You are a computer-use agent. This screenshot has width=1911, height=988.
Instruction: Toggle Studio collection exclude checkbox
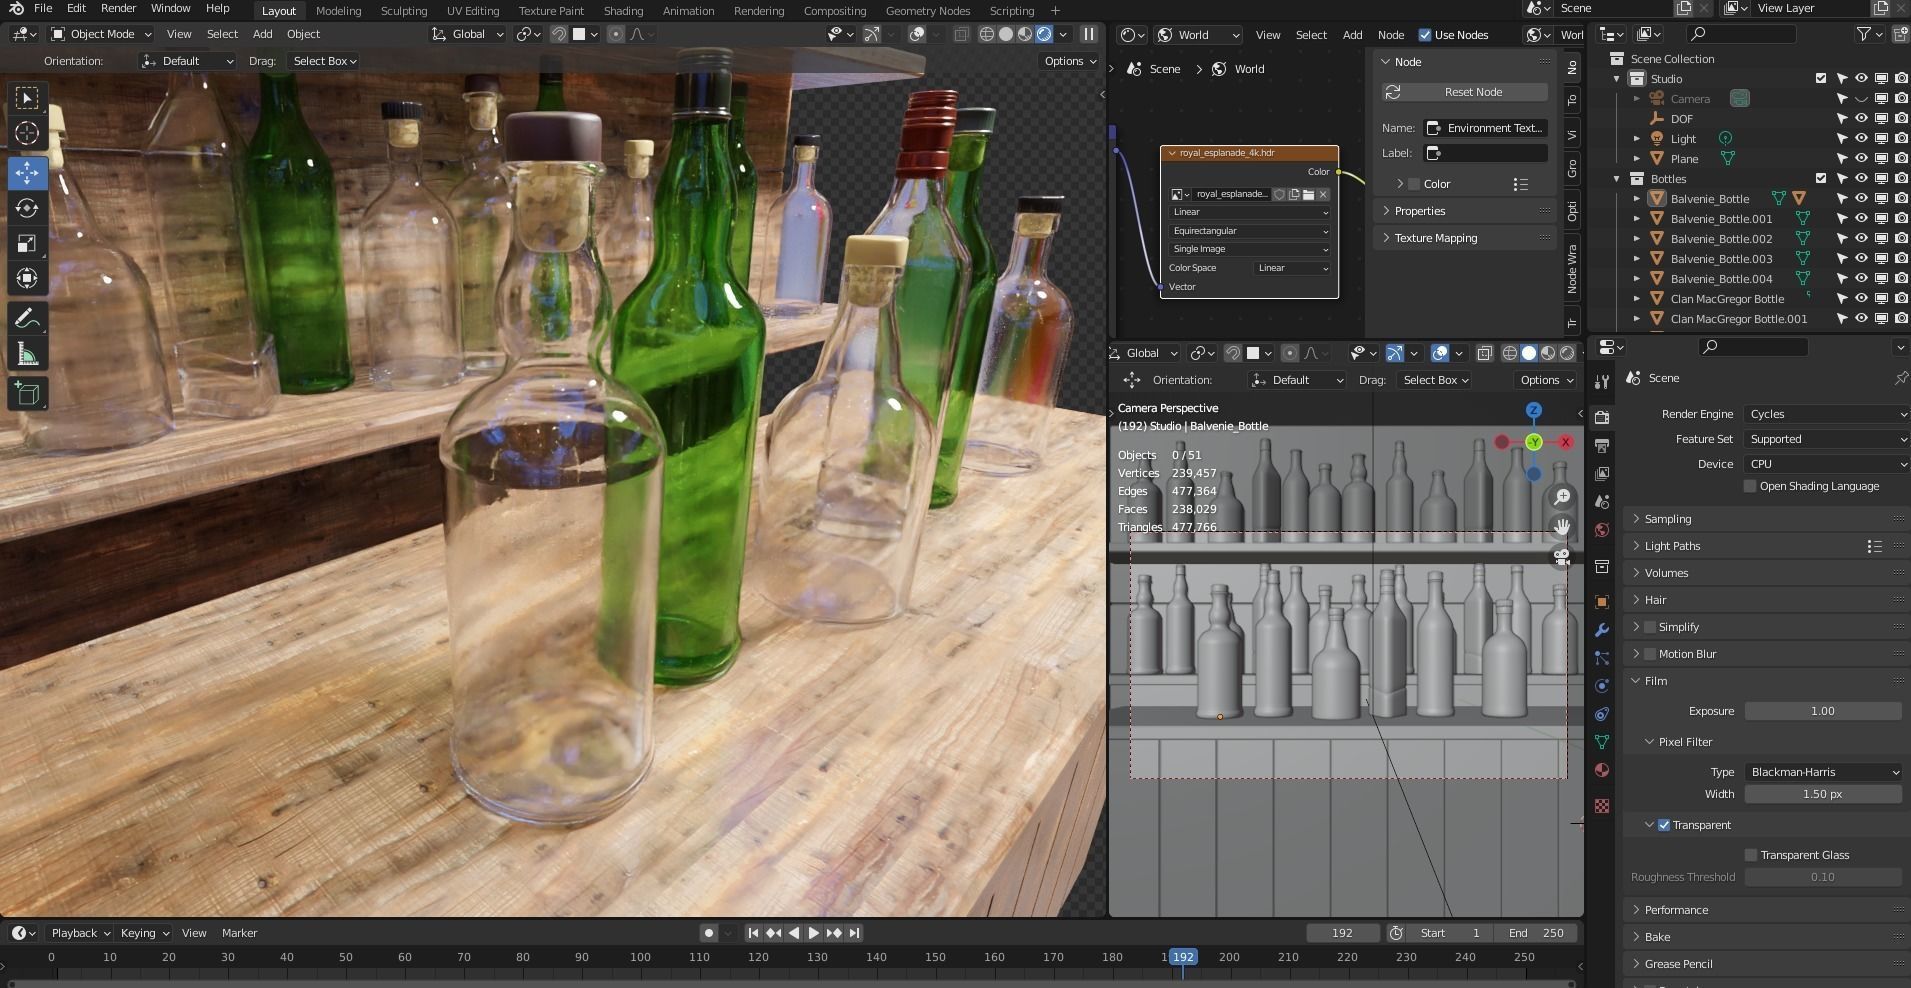coord(1821,79)
